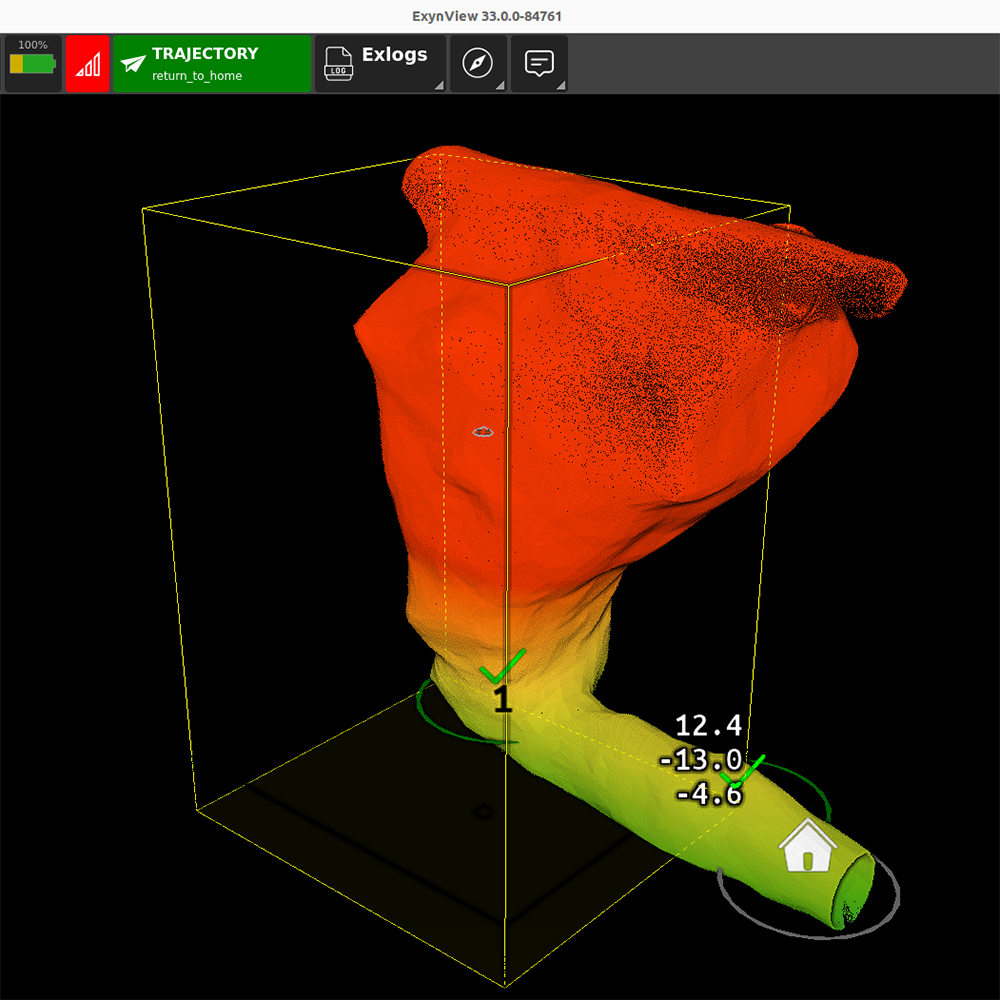
Task: Expand the Exlogs button corner arrow
Action: click(439, 87)
